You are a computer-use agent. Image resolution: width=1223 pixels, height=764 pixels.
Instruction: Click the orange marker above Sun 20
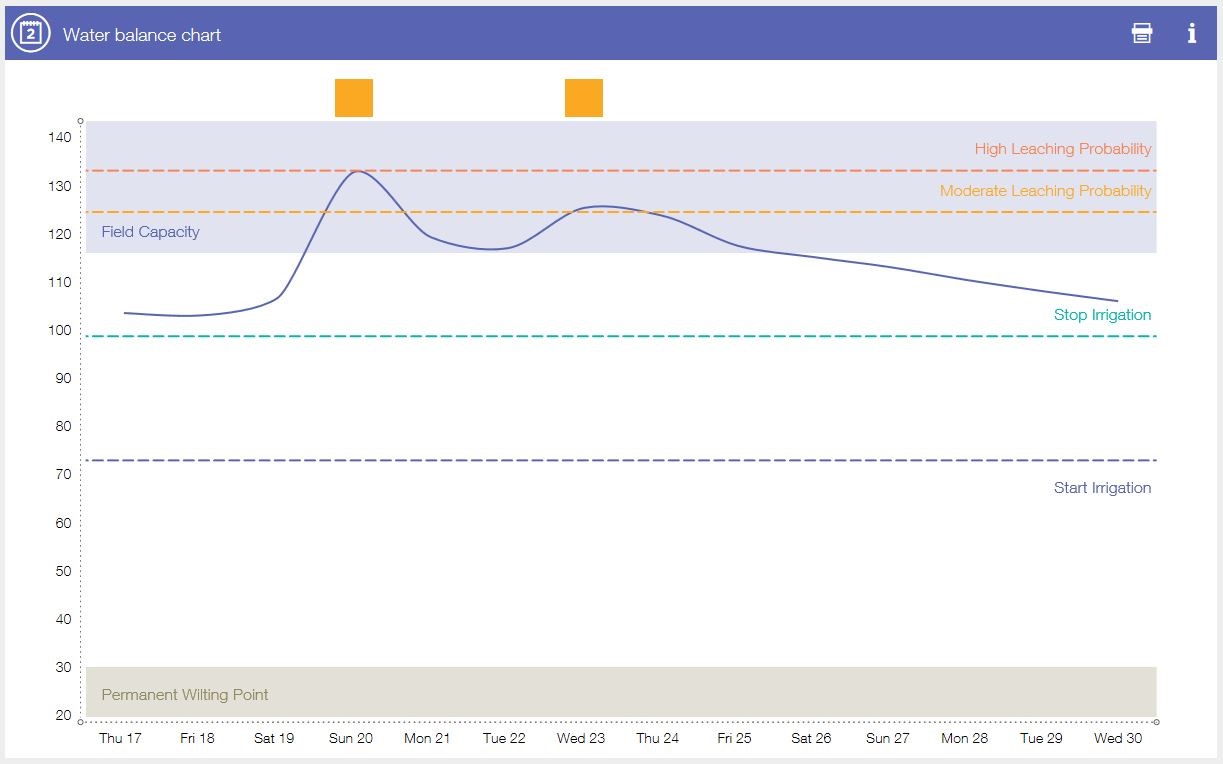pos(353,98)
